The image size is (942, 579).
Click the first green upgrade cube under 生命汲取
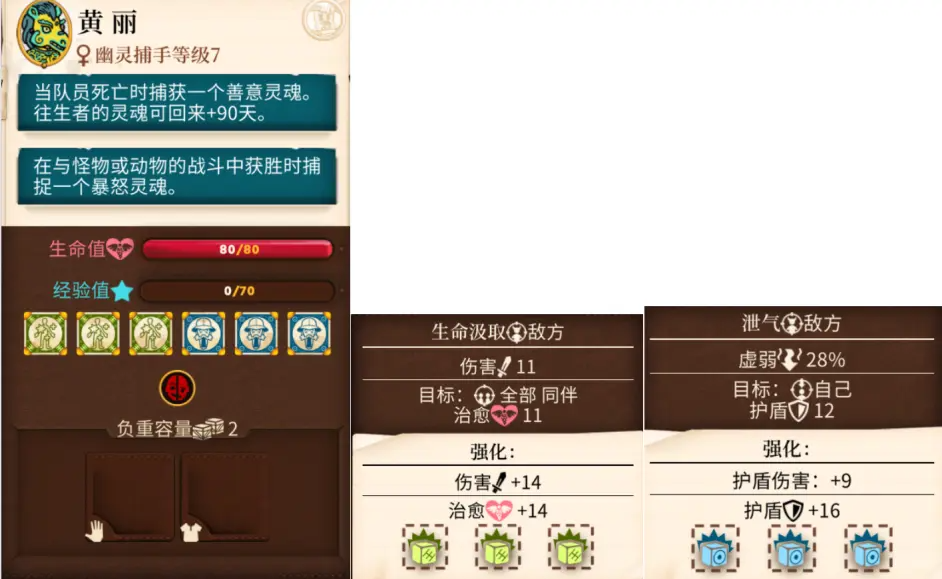[425, 547]
